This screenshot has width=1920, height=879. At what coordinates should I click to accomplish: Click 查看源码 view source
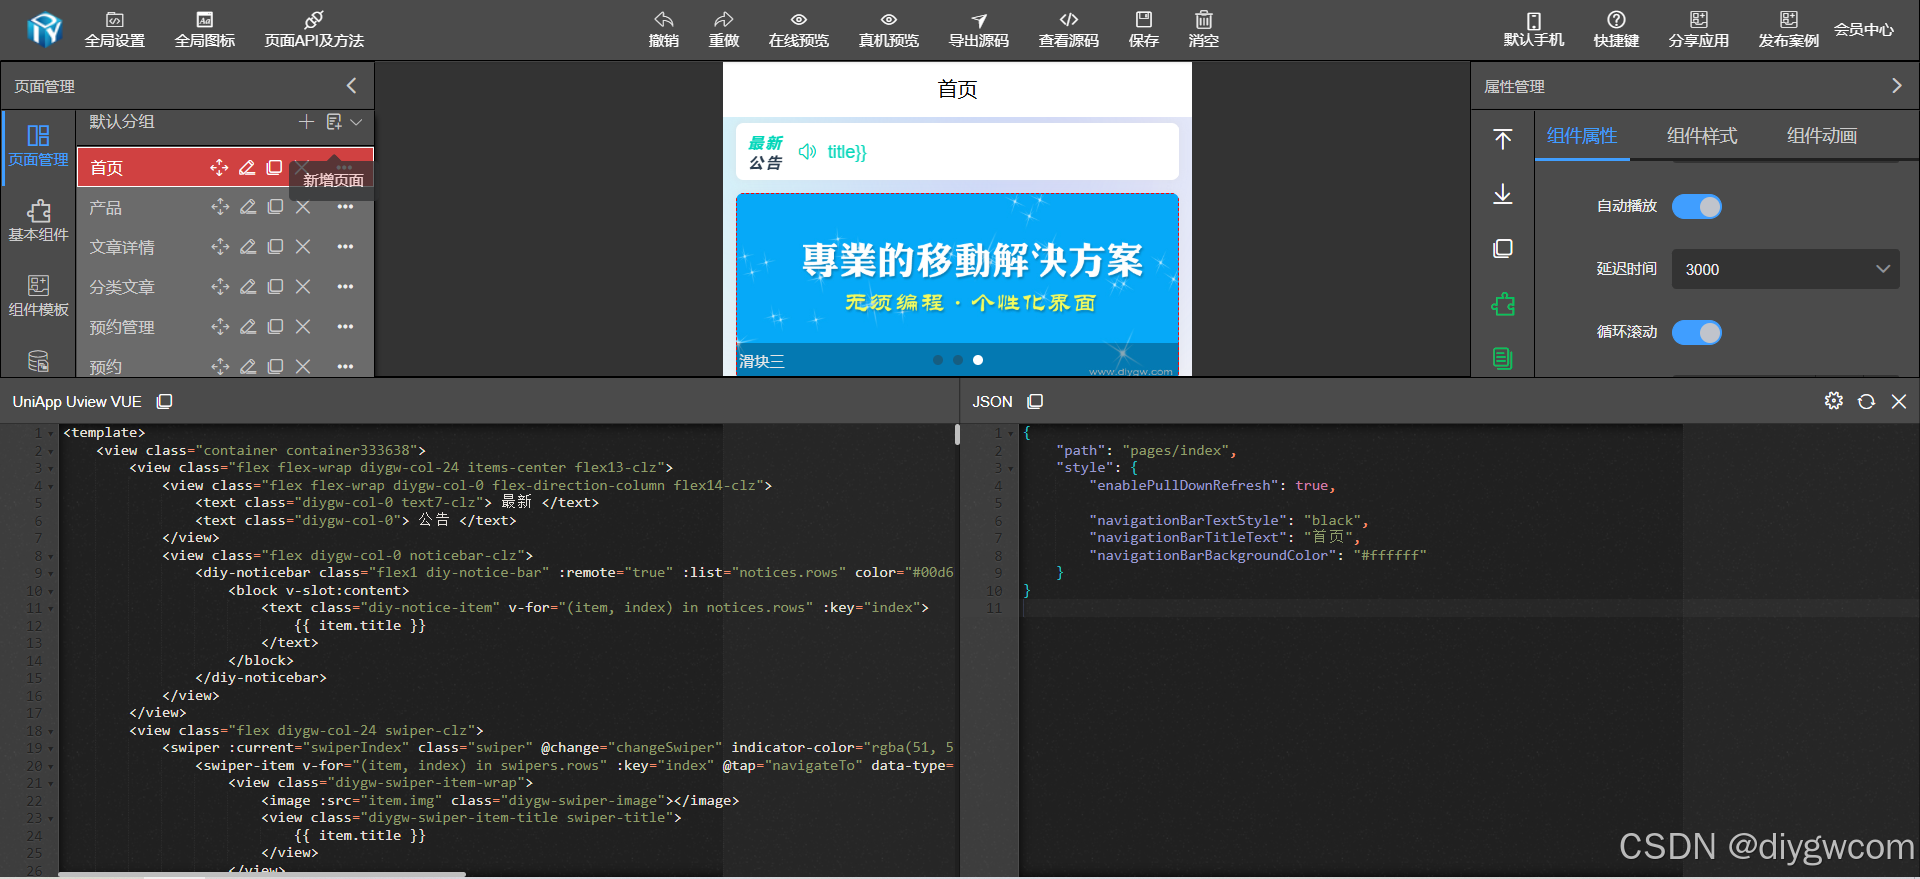pyautogui.click(x=1069, y=30)
